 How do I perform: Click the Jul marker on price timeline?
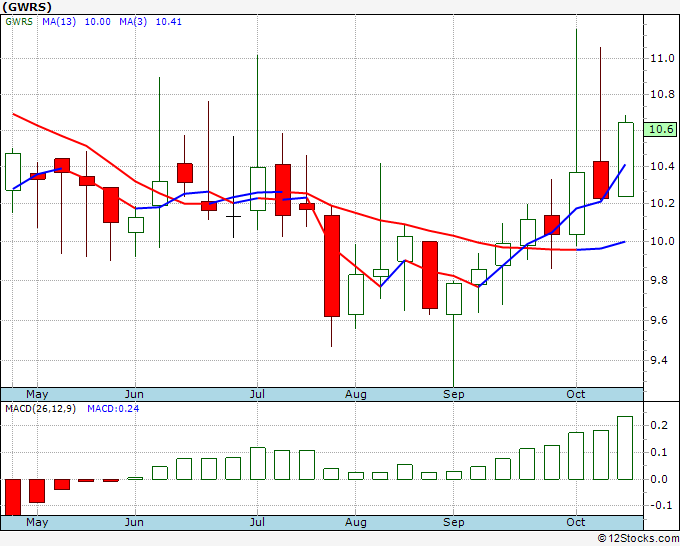[x=257, y=394]
